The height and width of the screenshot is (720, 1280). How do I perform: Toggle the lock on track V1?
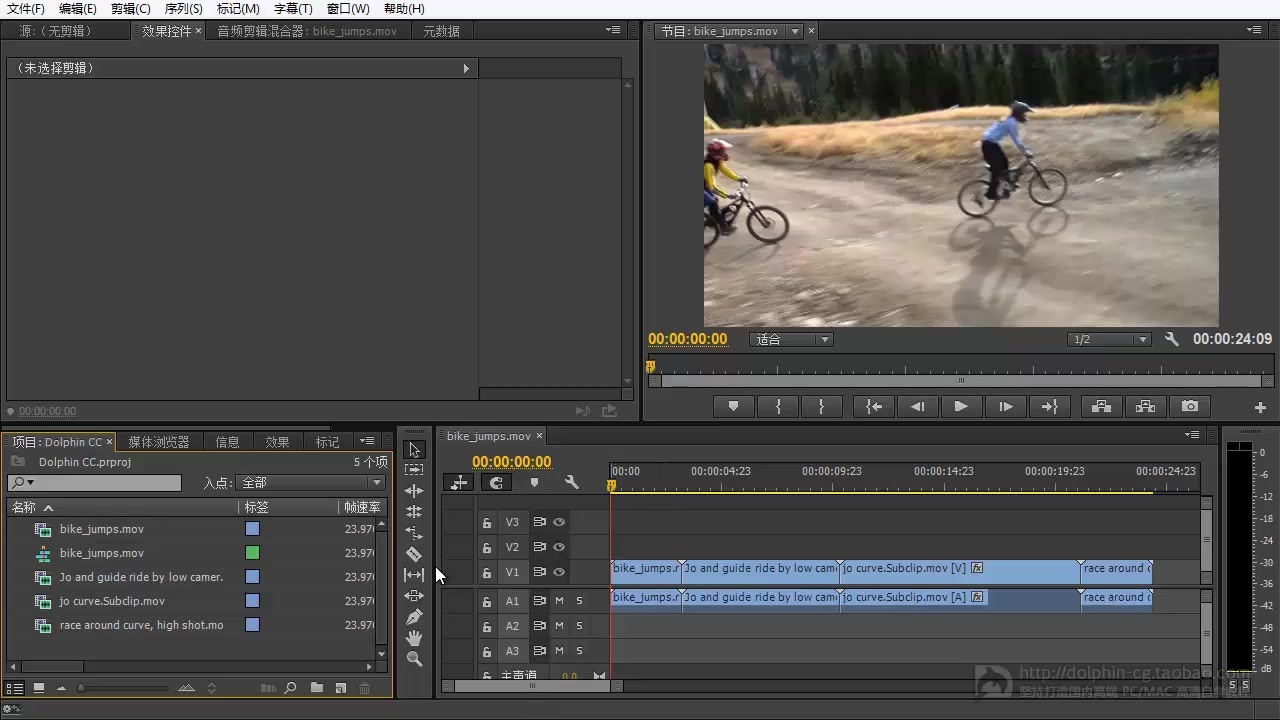coord(487,573)
